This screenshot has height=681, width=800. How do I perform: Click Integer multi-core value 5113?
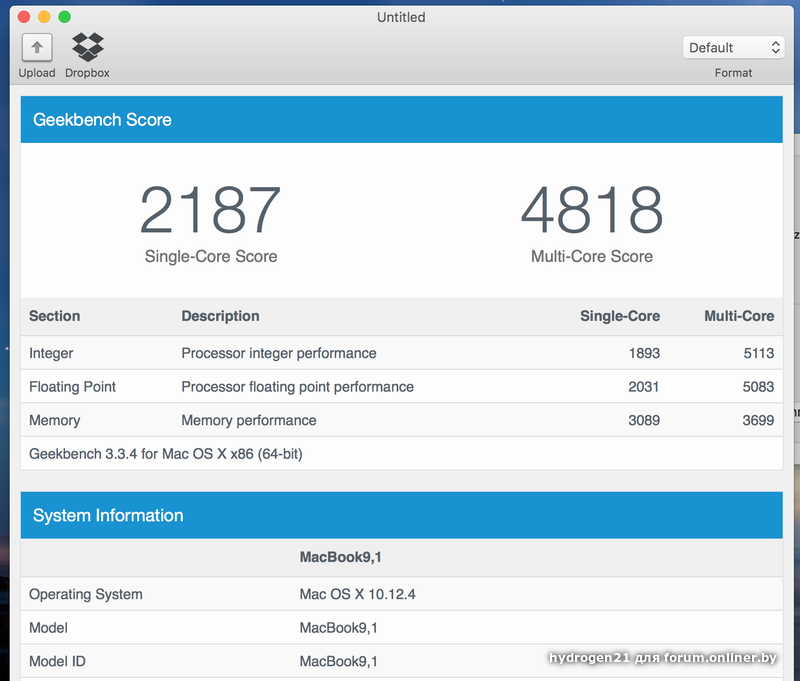(x=759, y=353)
